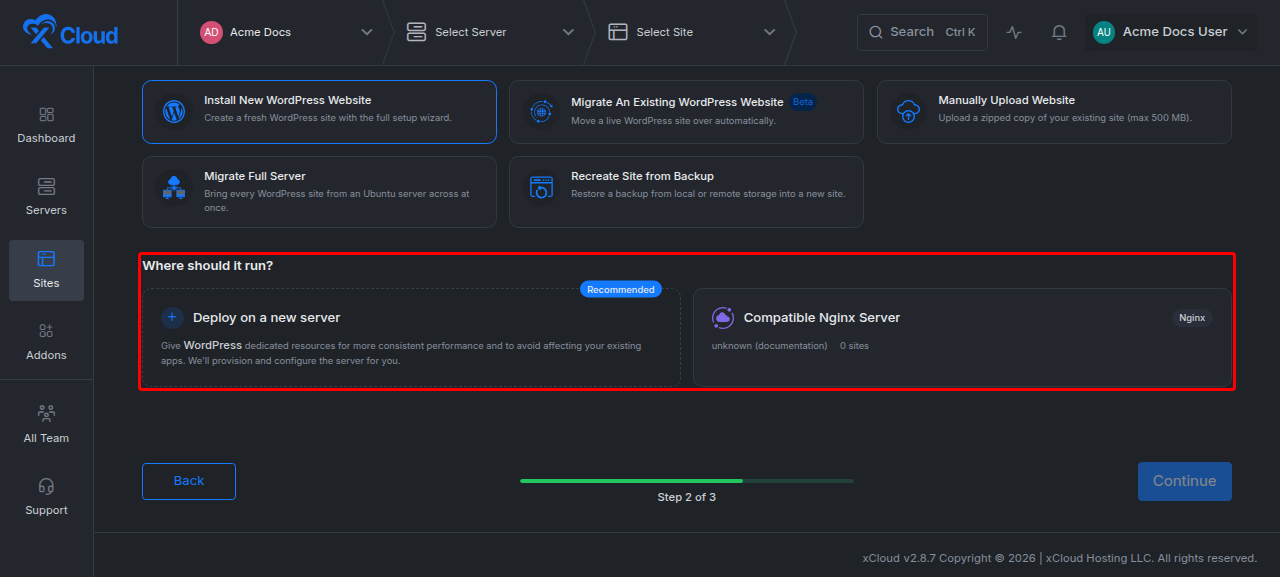Click the Step 2 of 3 progress bar
The height and width of the screenshot is (577, 1280).
(x=687, y=481)
